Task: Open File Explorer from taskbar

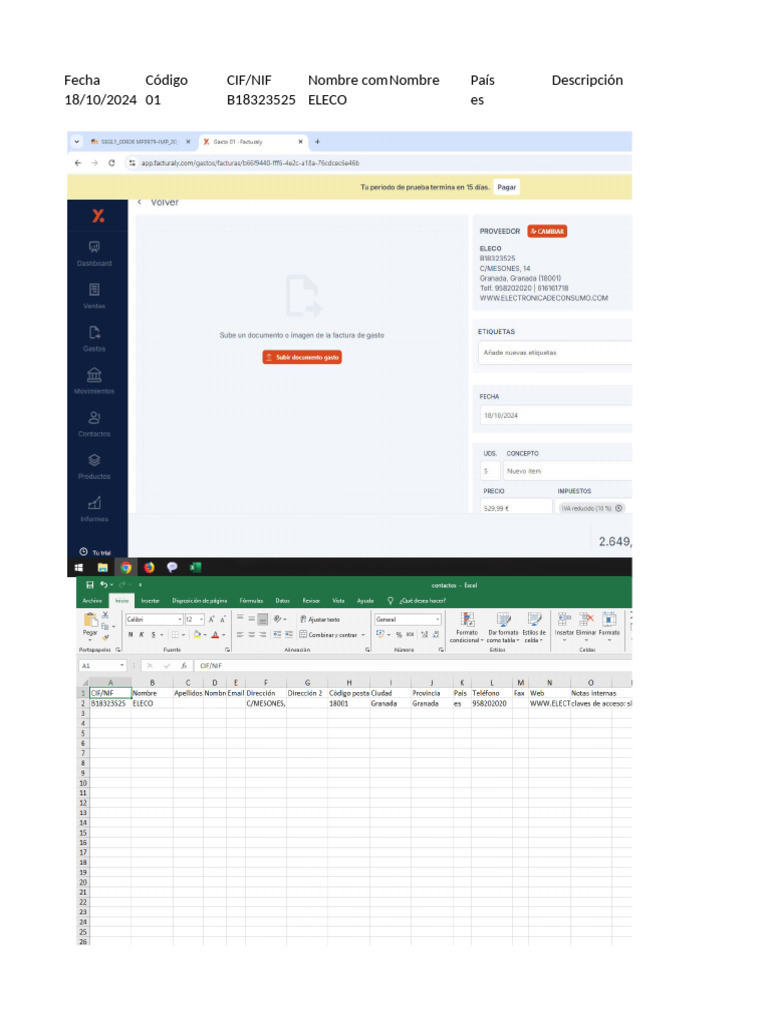Action: click(x=103, y=568)
